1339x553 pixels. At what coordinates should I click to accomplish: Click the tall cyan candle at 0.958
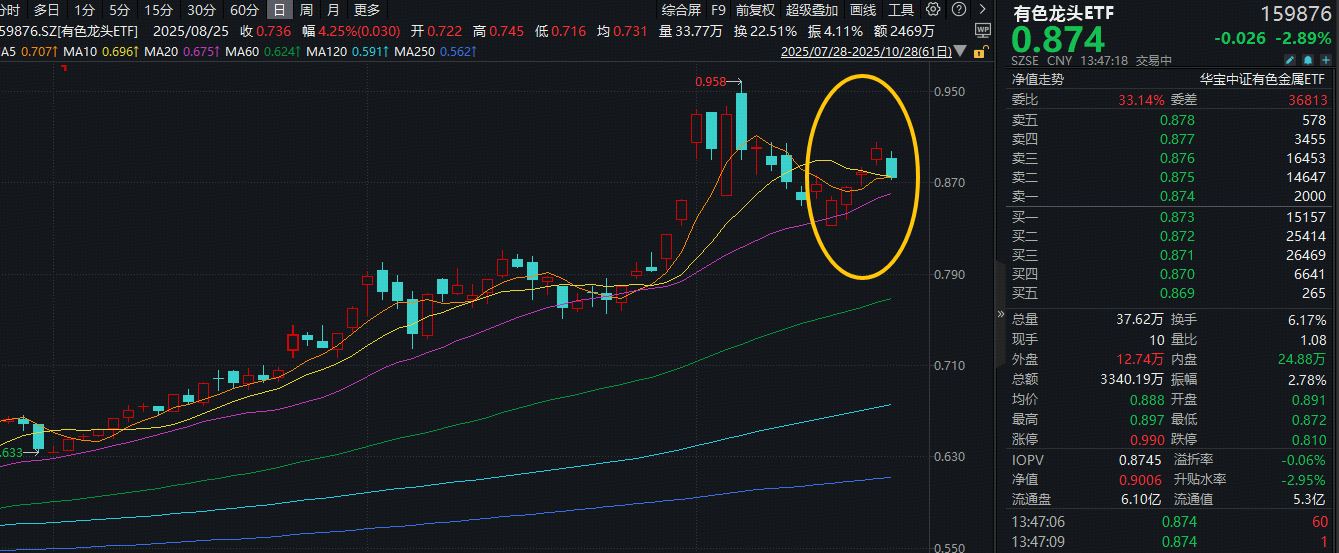742,121
